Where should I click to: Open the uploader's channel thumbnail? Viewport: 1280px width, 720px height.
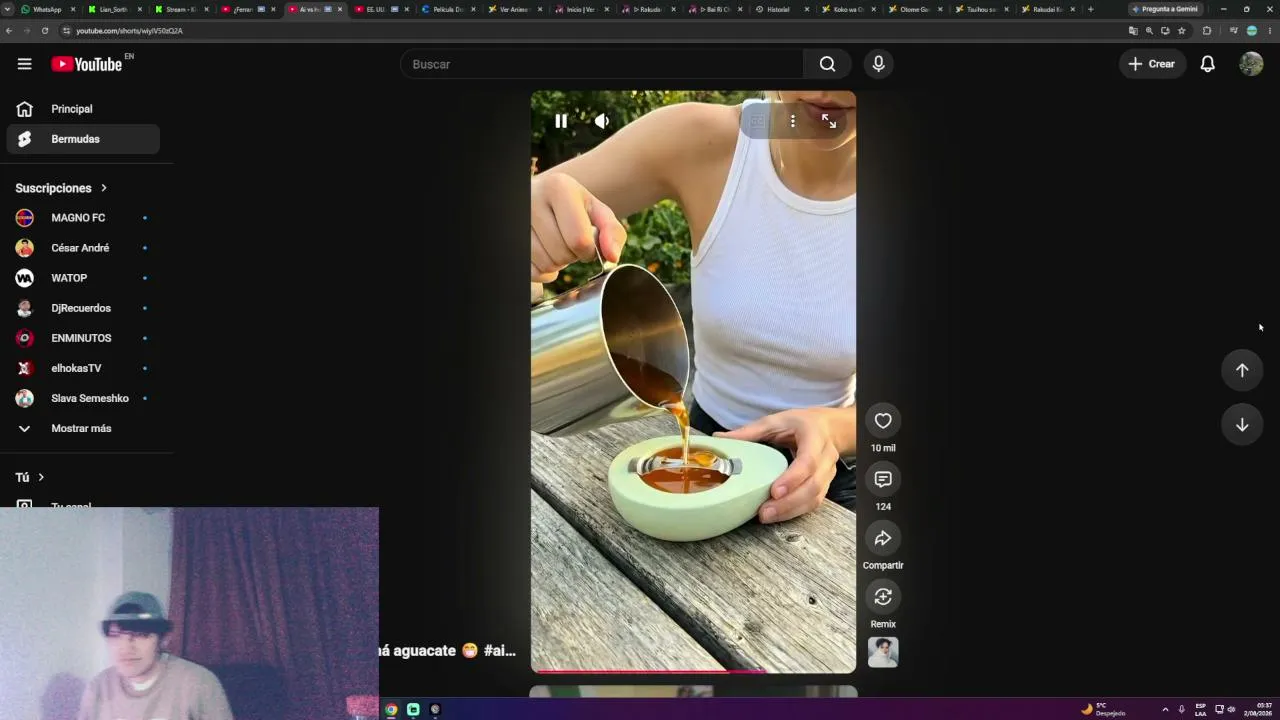(x=883, y=652)
